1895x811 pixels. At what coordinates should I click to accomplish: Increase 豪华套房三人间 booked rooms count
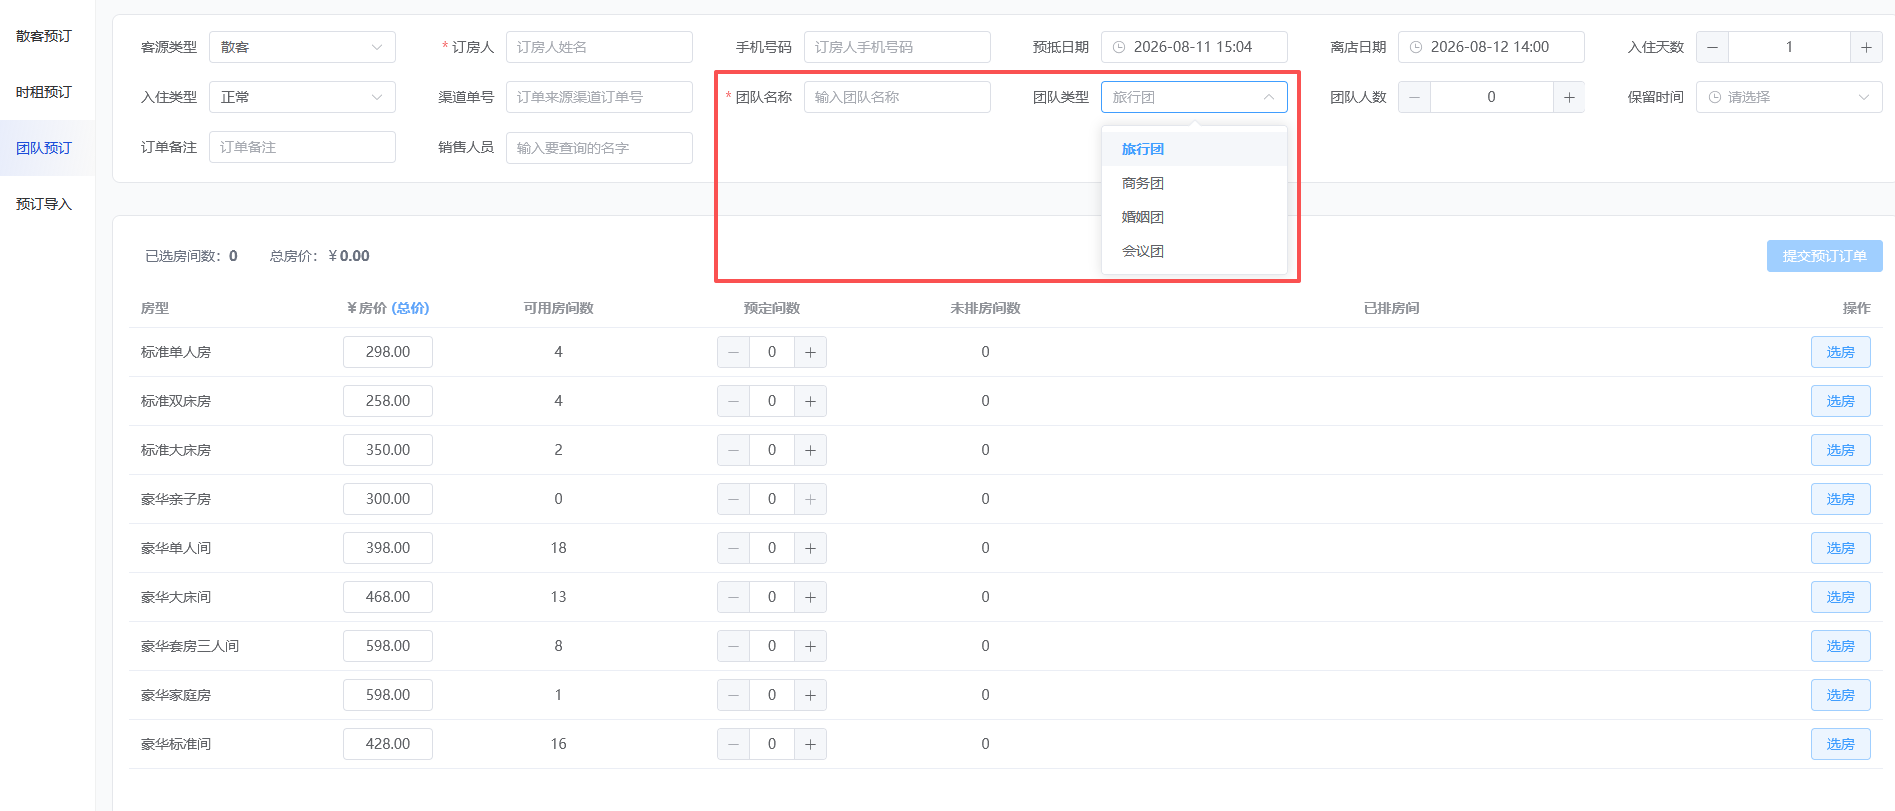pyautogui.click(x=810, y=646)
